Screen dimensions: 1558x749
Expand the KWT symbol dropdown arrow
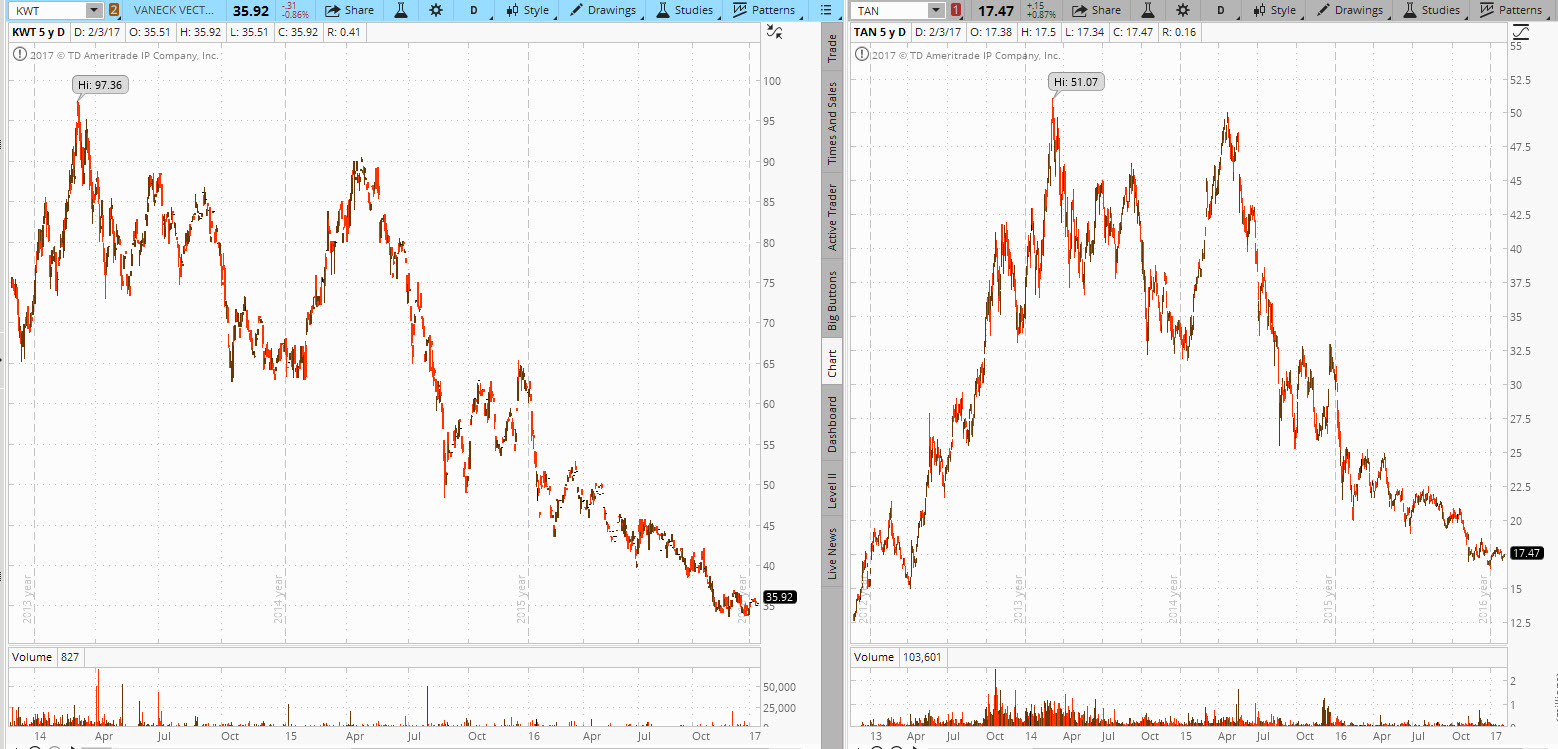93,10
